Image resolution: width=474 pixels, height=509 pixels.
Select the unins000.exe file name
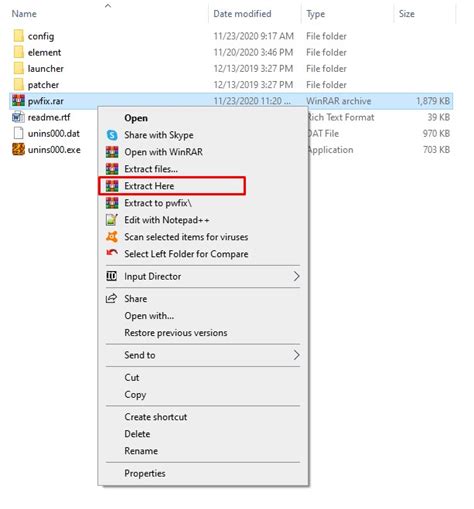[54, 150]
